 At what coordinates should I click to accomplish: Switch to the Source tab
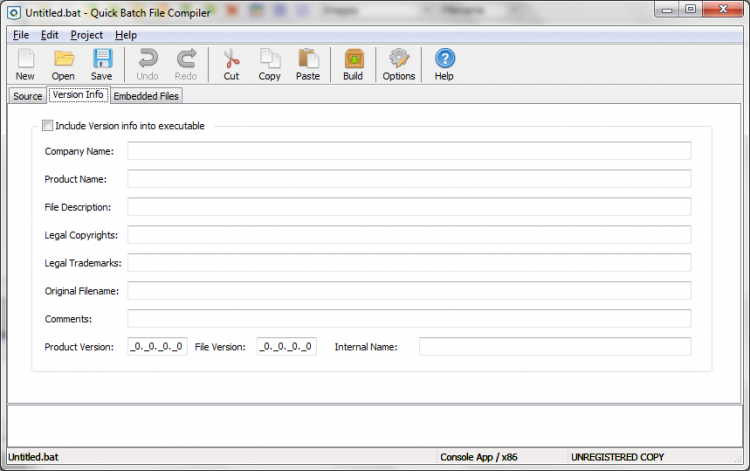pyautogui.click(x=28, y=96)
